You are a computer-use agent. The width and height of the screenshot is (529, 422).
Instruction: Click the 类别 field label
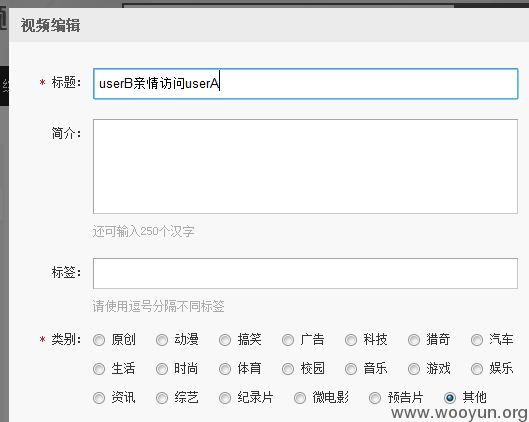[66, 339]
